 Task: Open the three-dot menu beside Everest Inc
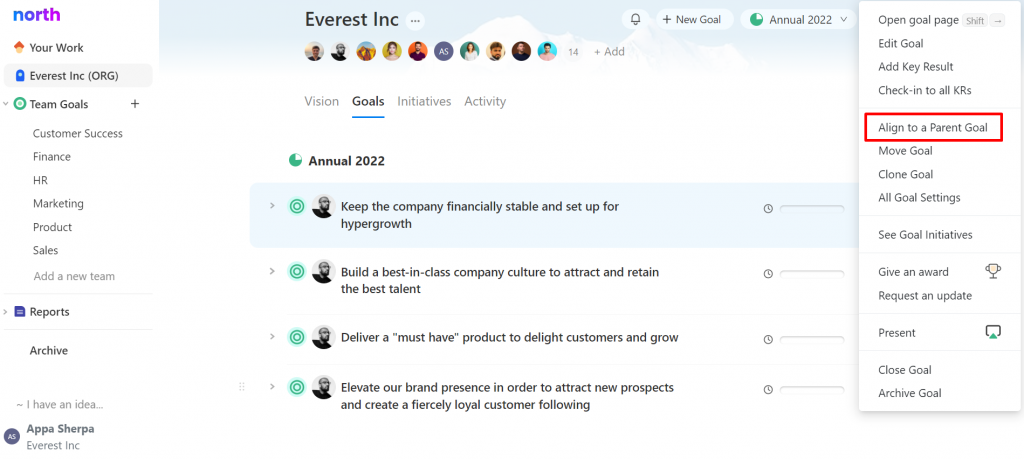pyautogui.click(x=415, y=21)
